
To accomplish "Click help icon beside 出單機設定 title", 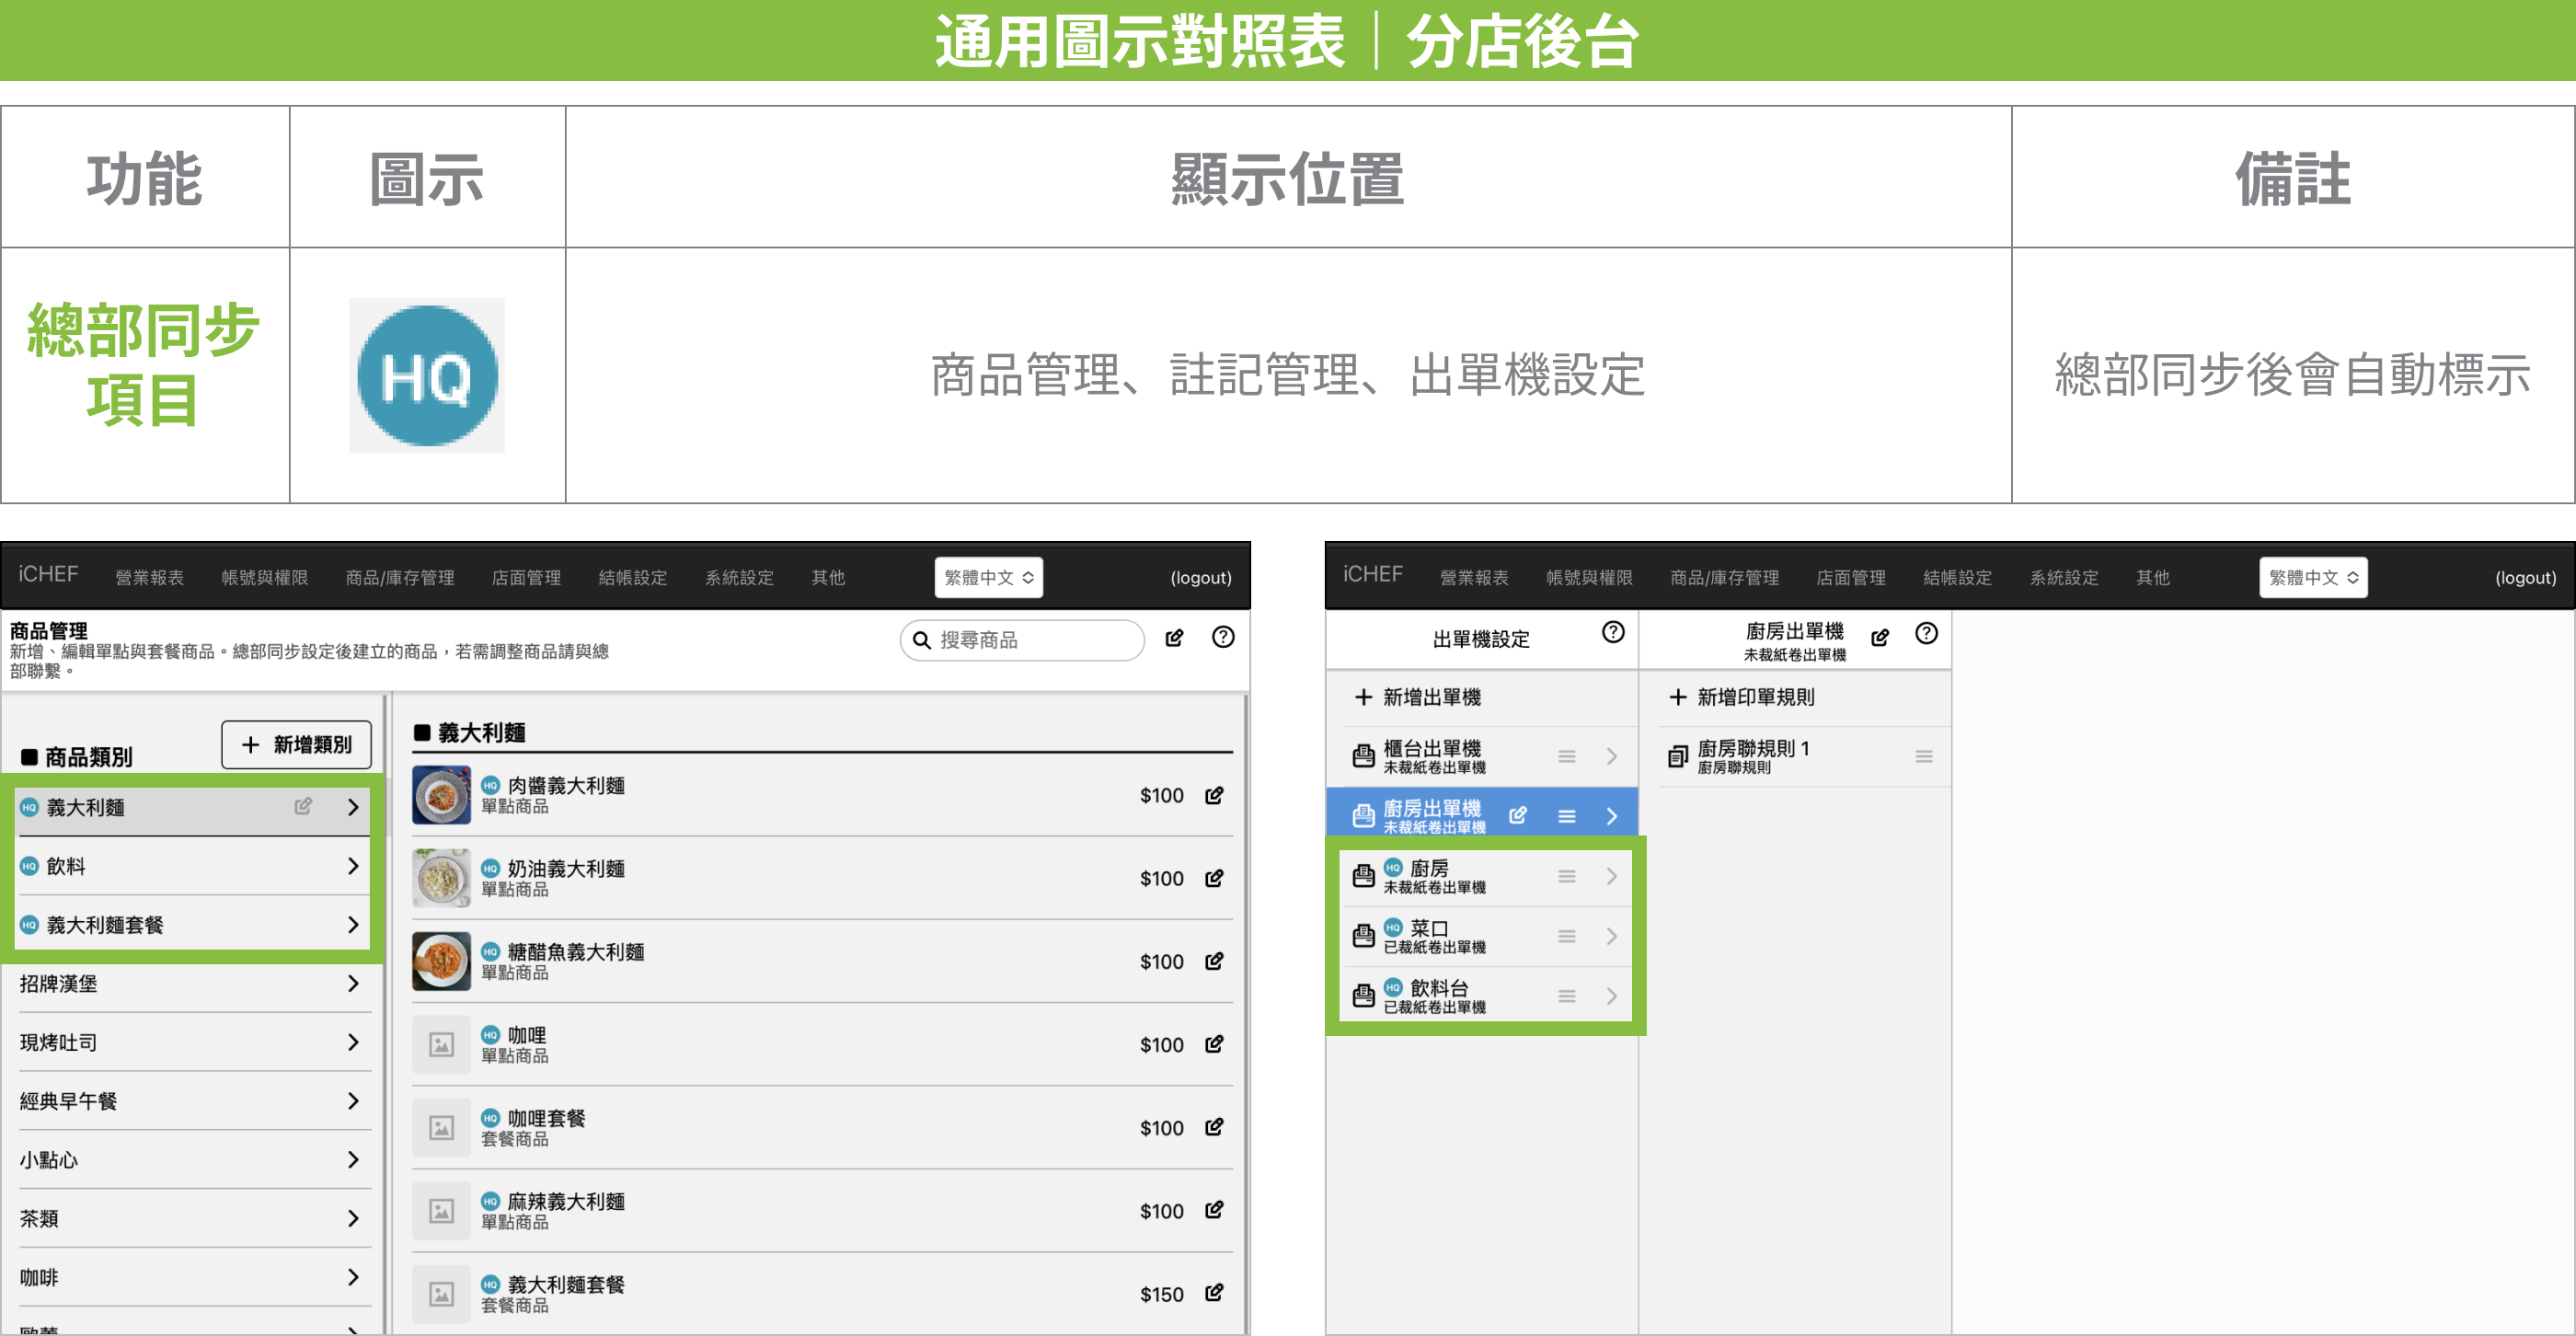I will [x=1612, y=632].
